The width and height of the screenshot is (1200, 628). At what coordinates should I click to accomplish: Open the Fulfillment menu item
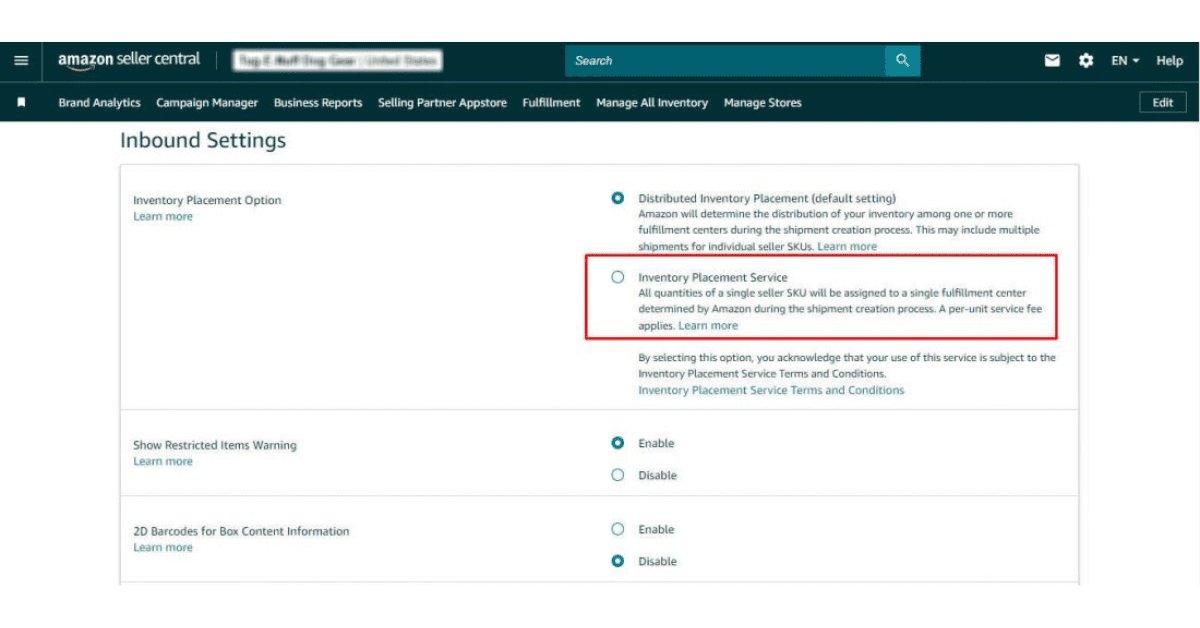pyautogui.click(x=551, y=103)
